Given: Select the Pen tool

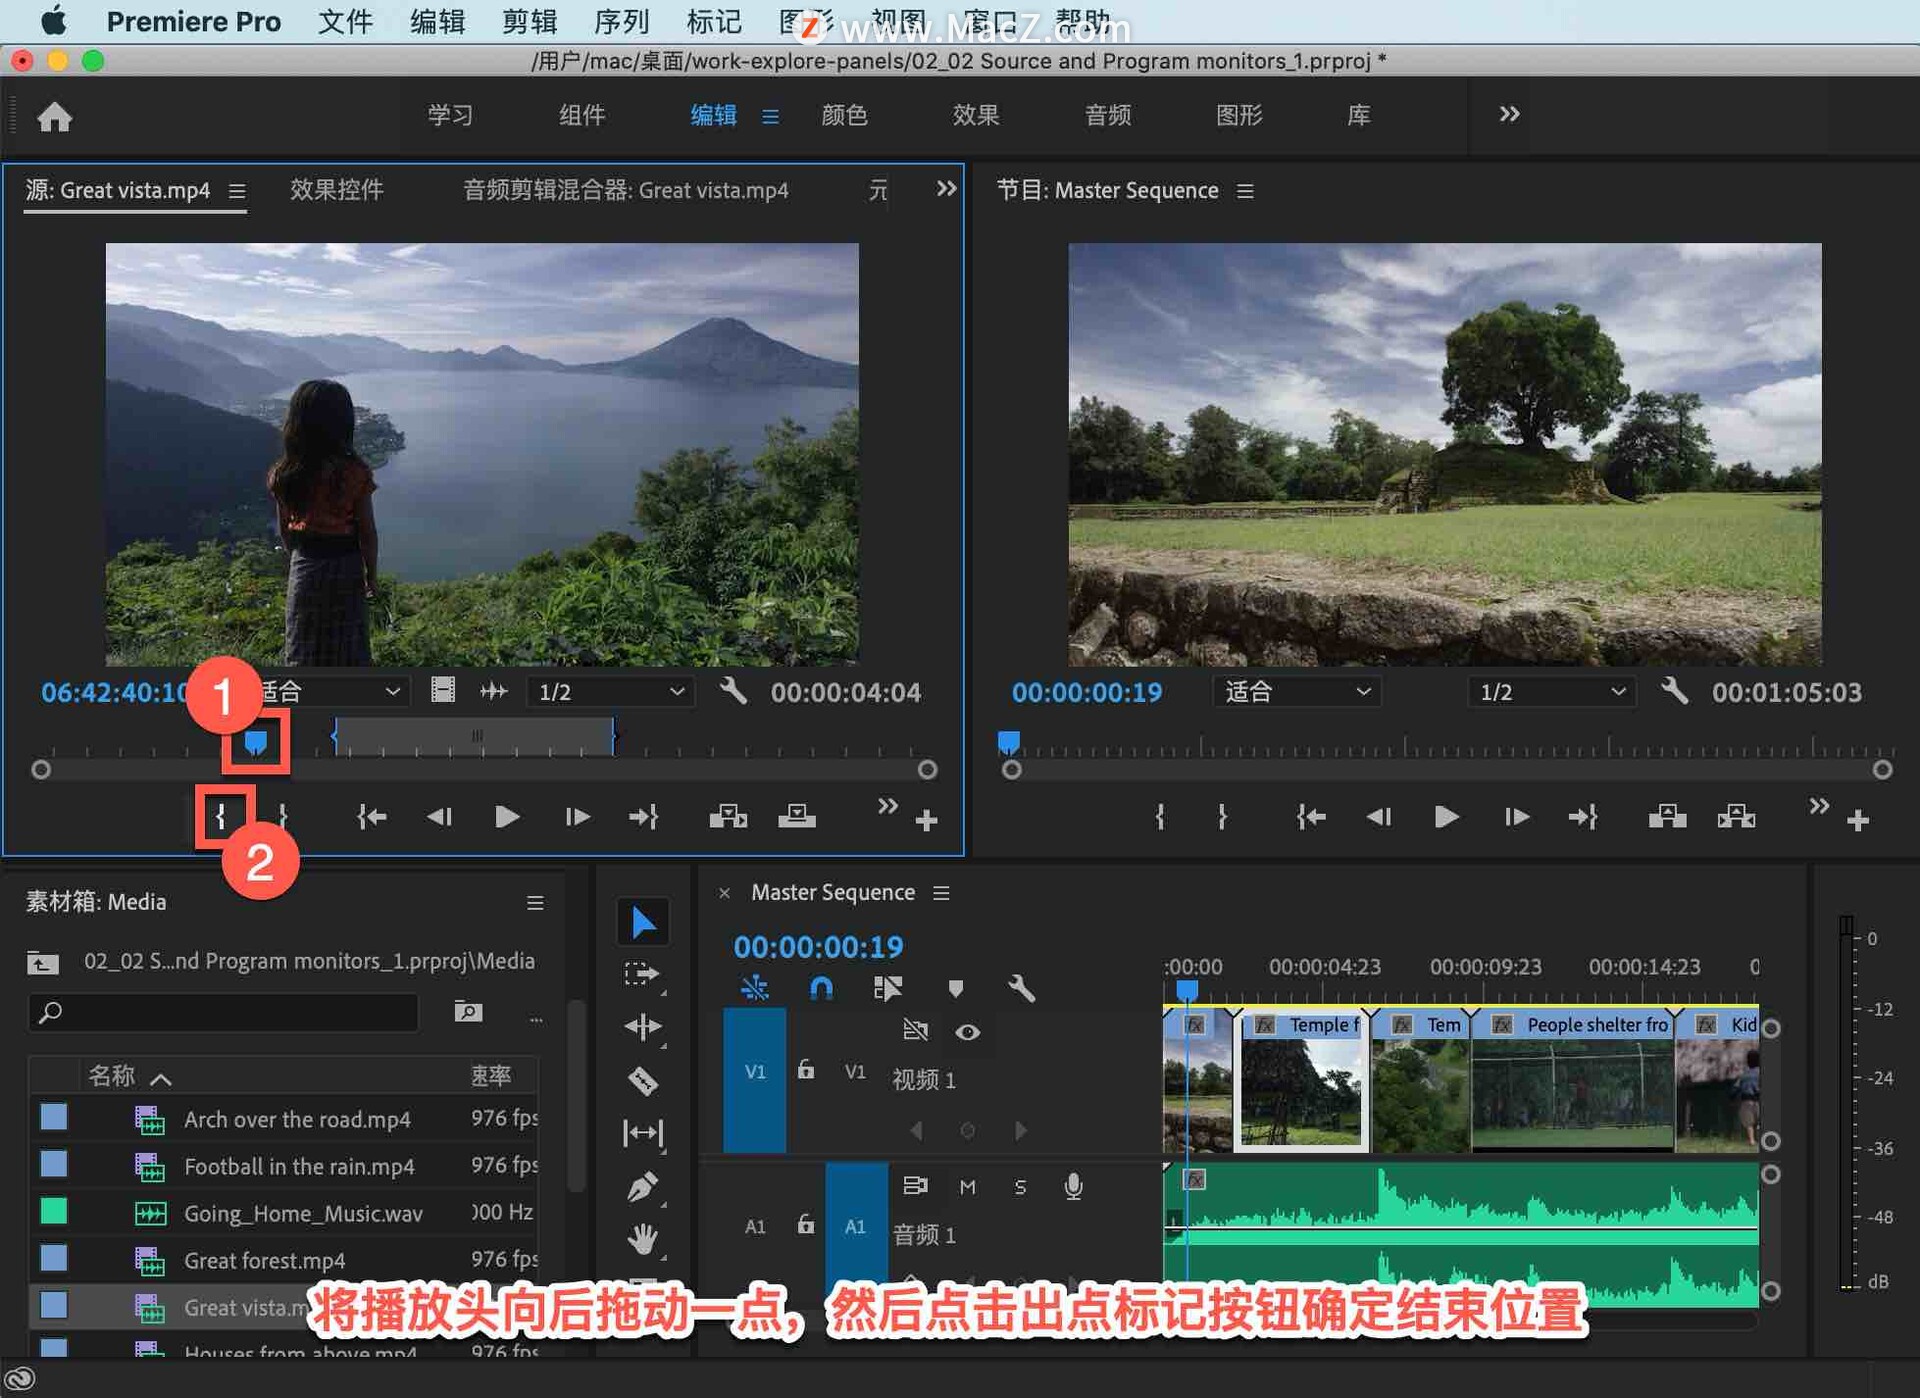Looking at the screenshot, I should click(642, 1187).
